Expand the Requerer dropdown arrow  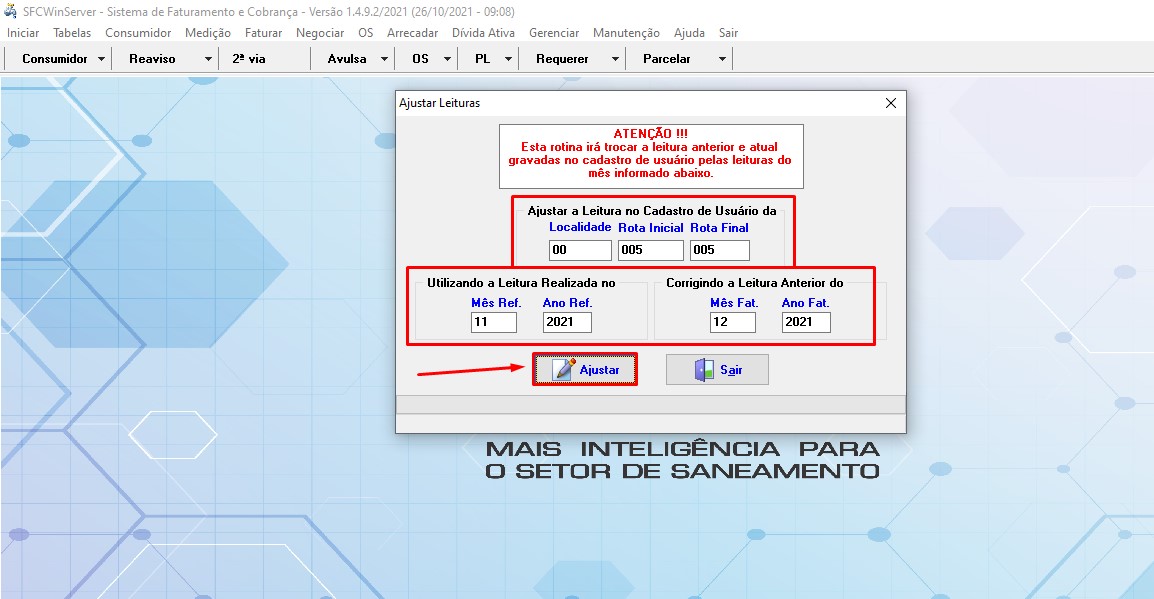pos(615,59)
